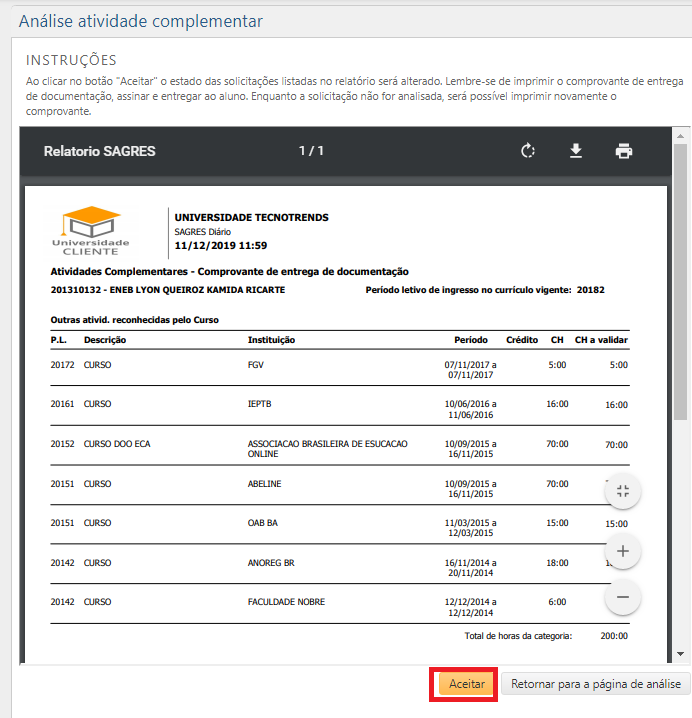Download the Relatorio SAGRES PDF

coord(576,151)
